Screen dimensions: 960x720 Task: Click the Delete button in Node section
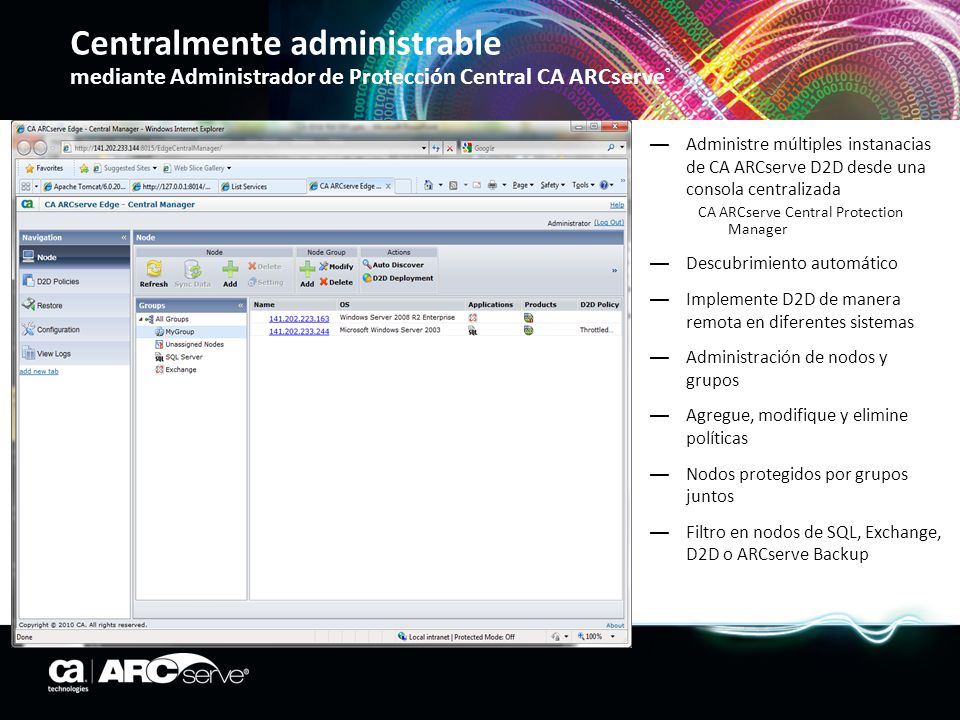[x=264, y=266]
